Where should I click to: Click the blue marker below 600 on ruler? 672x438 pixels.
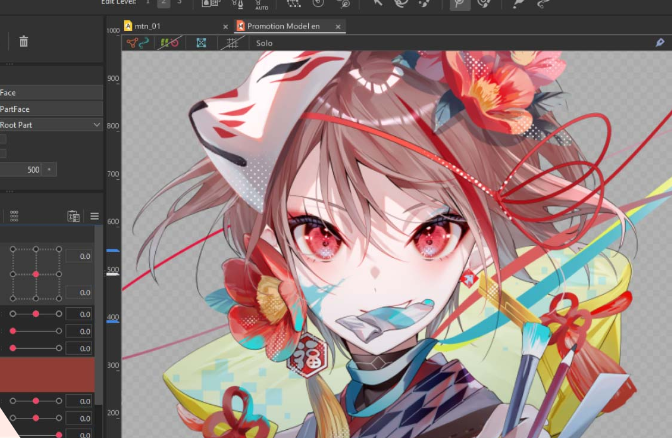[113, 250]
